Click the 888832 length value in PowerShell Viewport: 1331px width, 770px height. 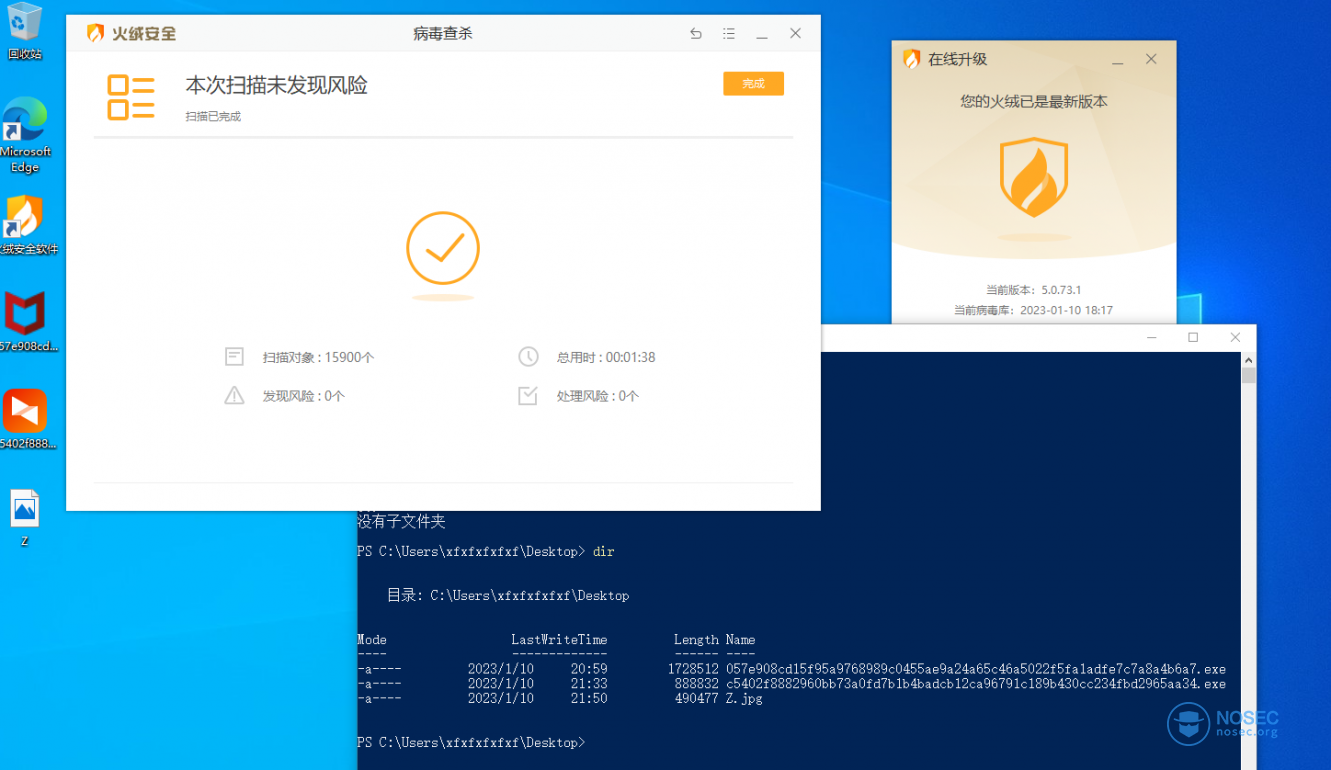[697, 684]
